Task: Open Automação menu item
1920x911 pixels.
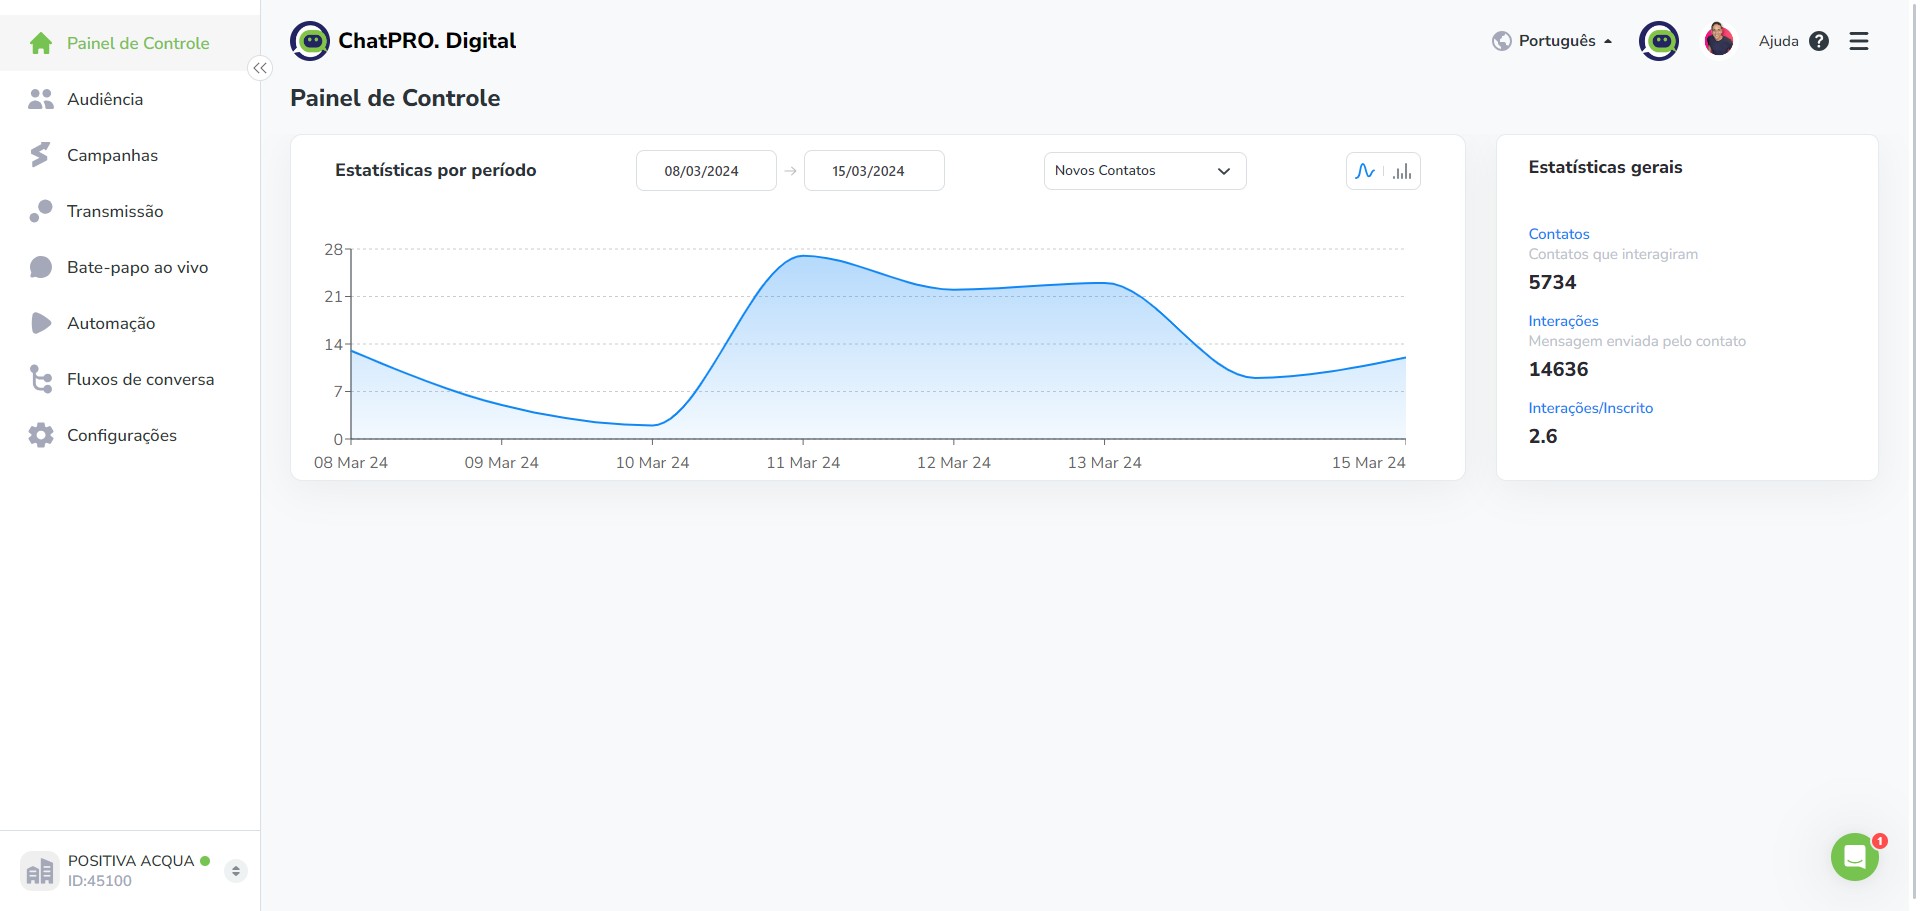Action: click(x=130, y=323)
